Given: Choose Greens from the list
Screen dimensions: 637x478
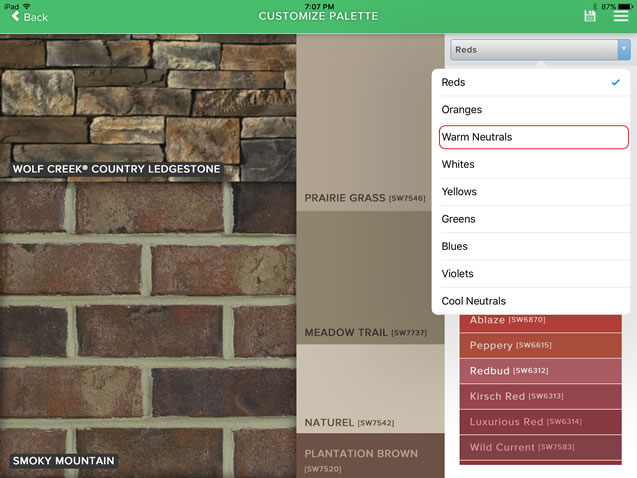Looking at the screenshot, I should point(531,219).
